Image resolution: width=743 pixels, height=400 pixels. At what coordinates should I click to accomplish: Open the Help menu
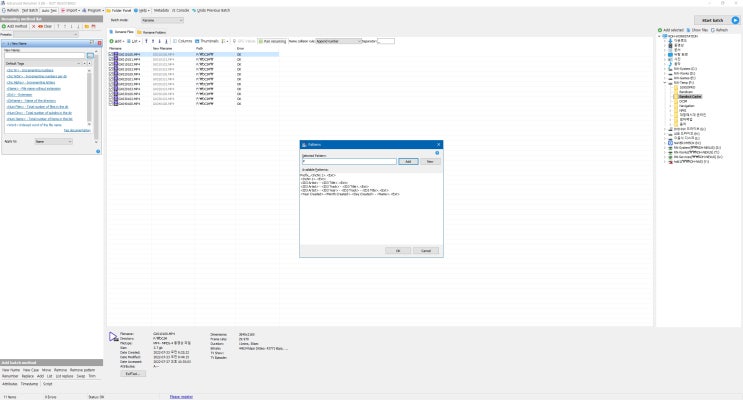pyautogui.click(x=142, y=10)
